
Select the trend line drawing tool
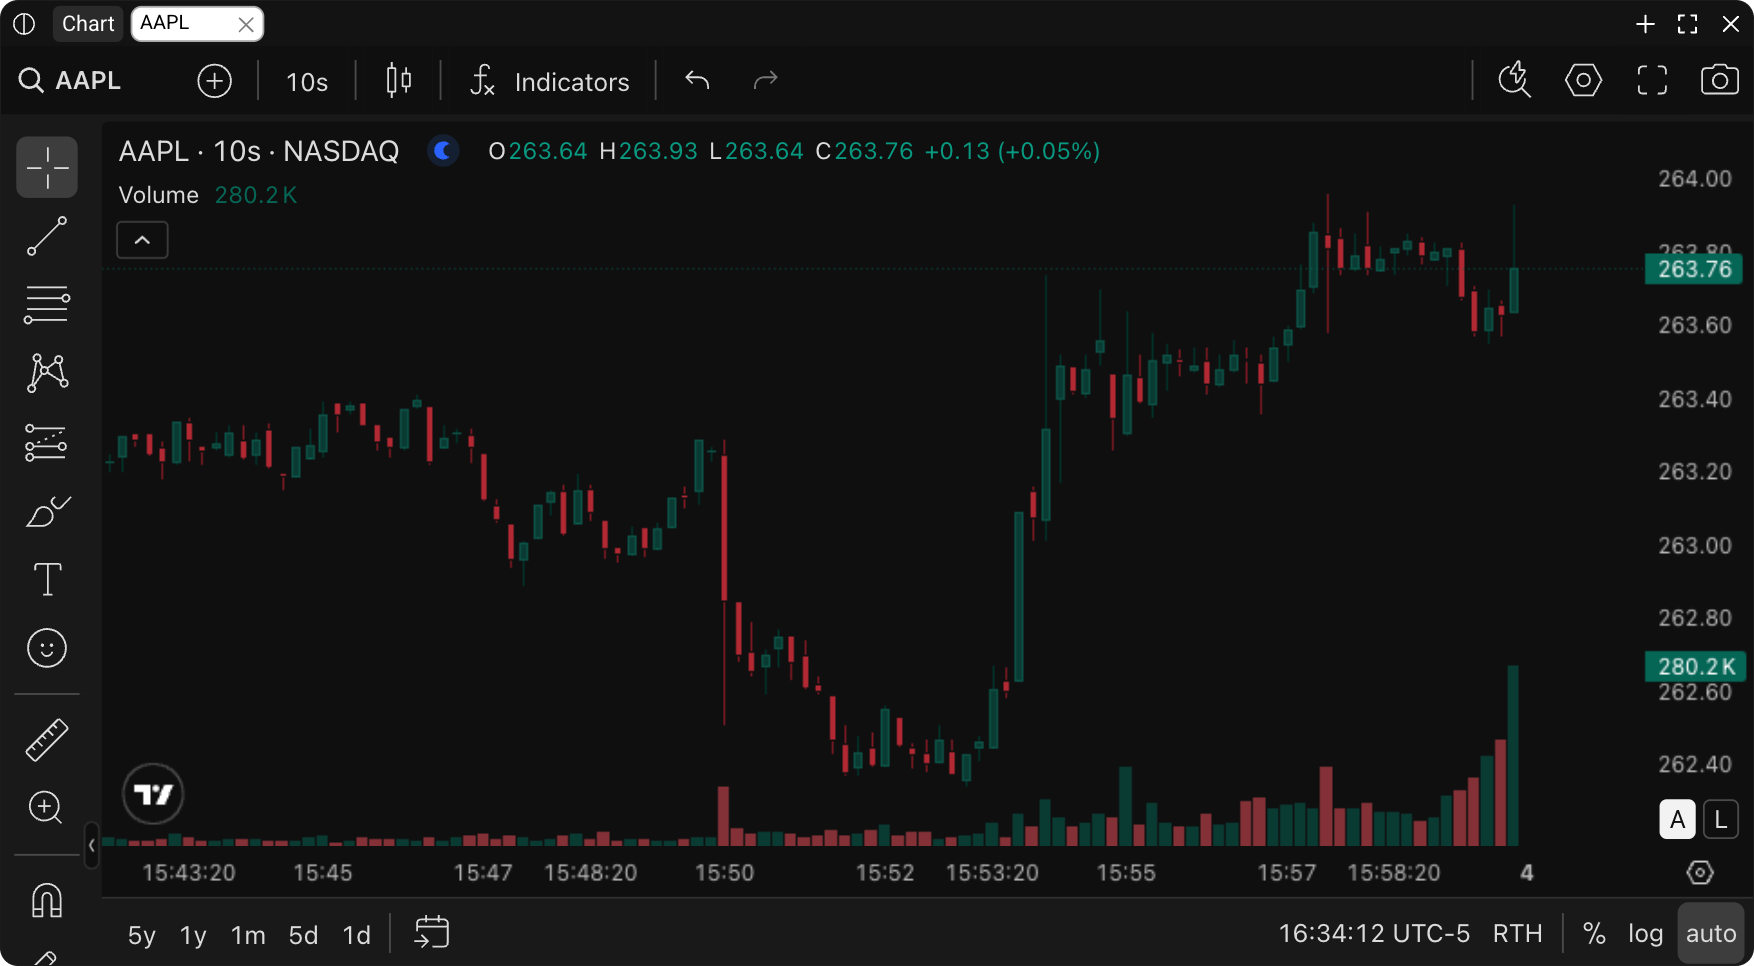[x=46, y=236]
